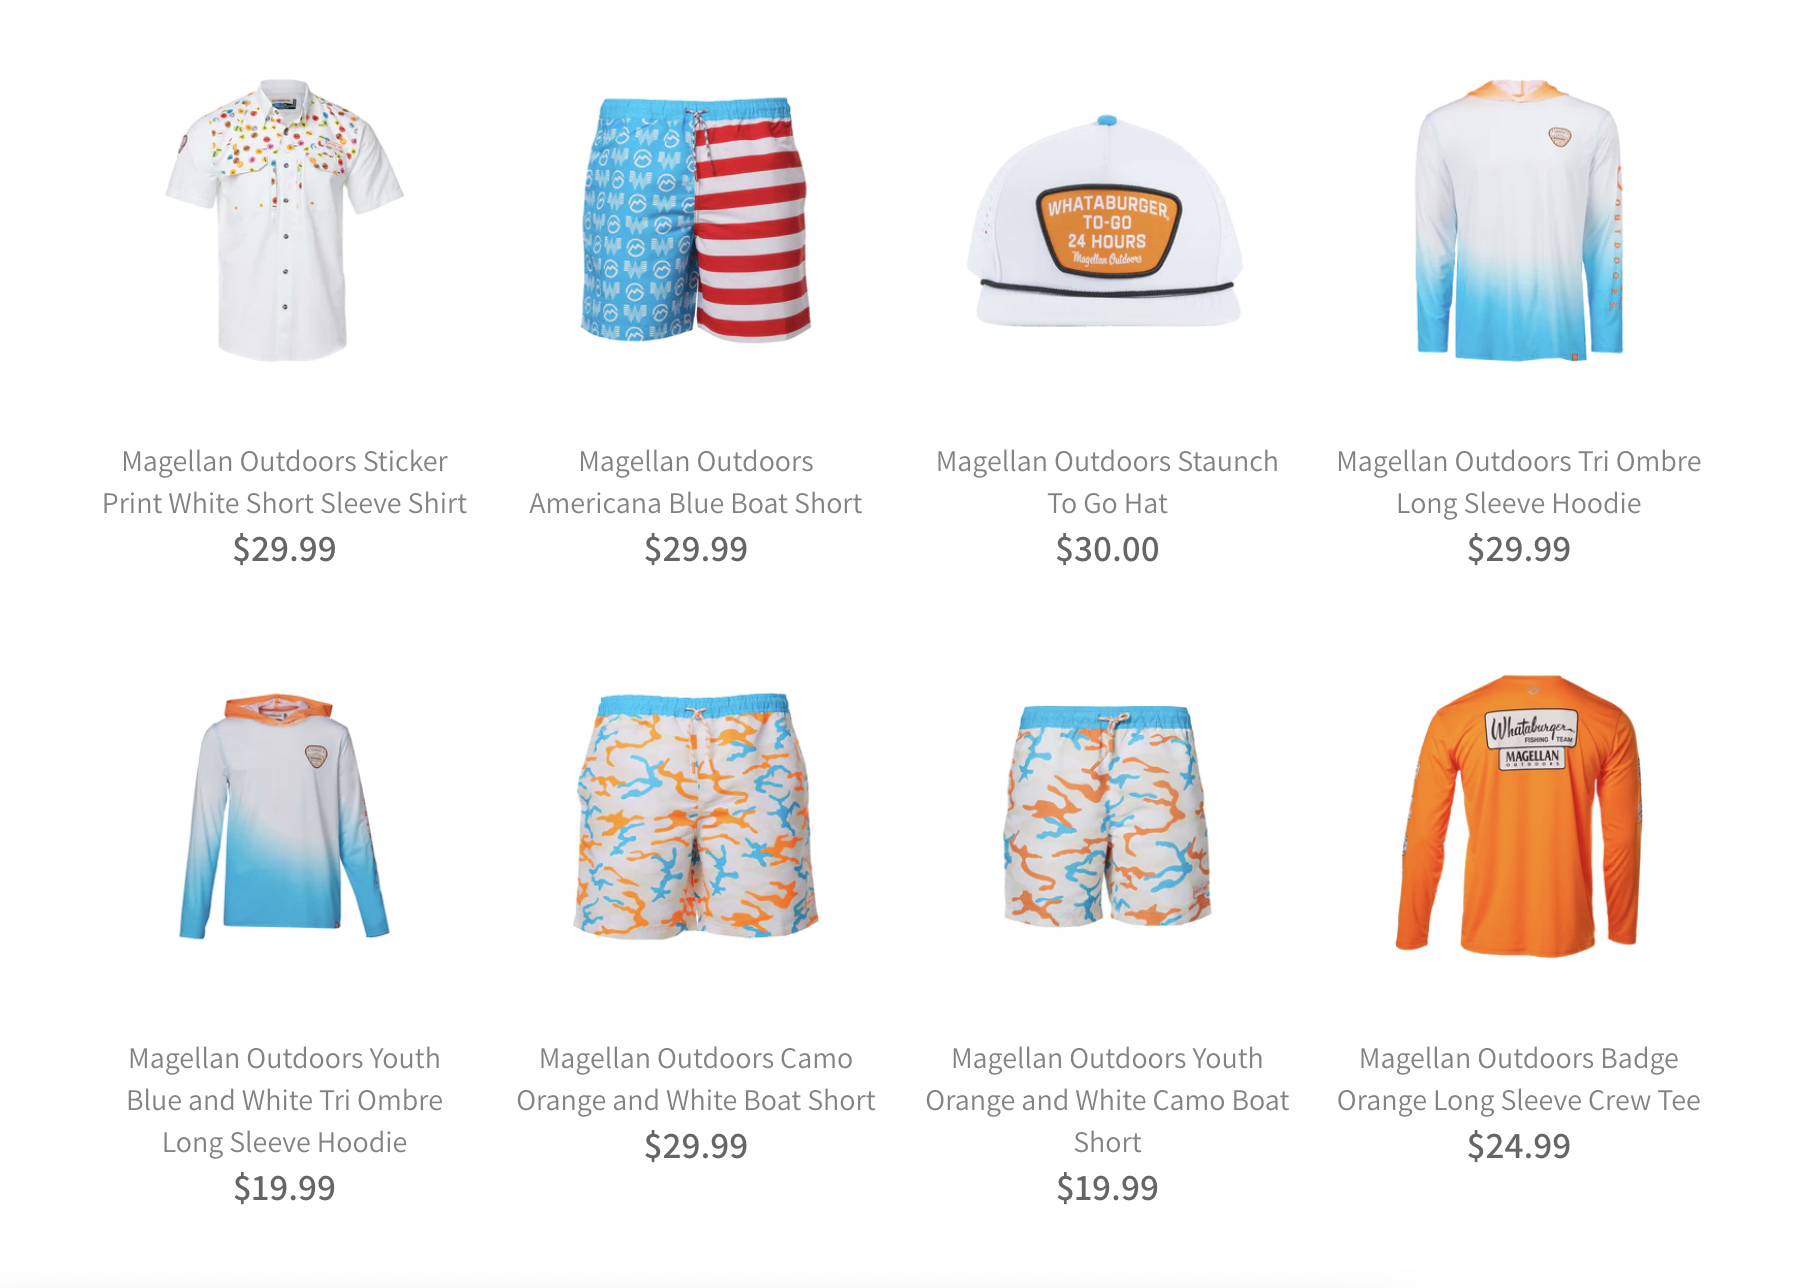Image resolution: width=1820 pixels, height=1288 pixels.
Task: Select the Camo Orange and White Boat Short image
Action: point(696,816)
